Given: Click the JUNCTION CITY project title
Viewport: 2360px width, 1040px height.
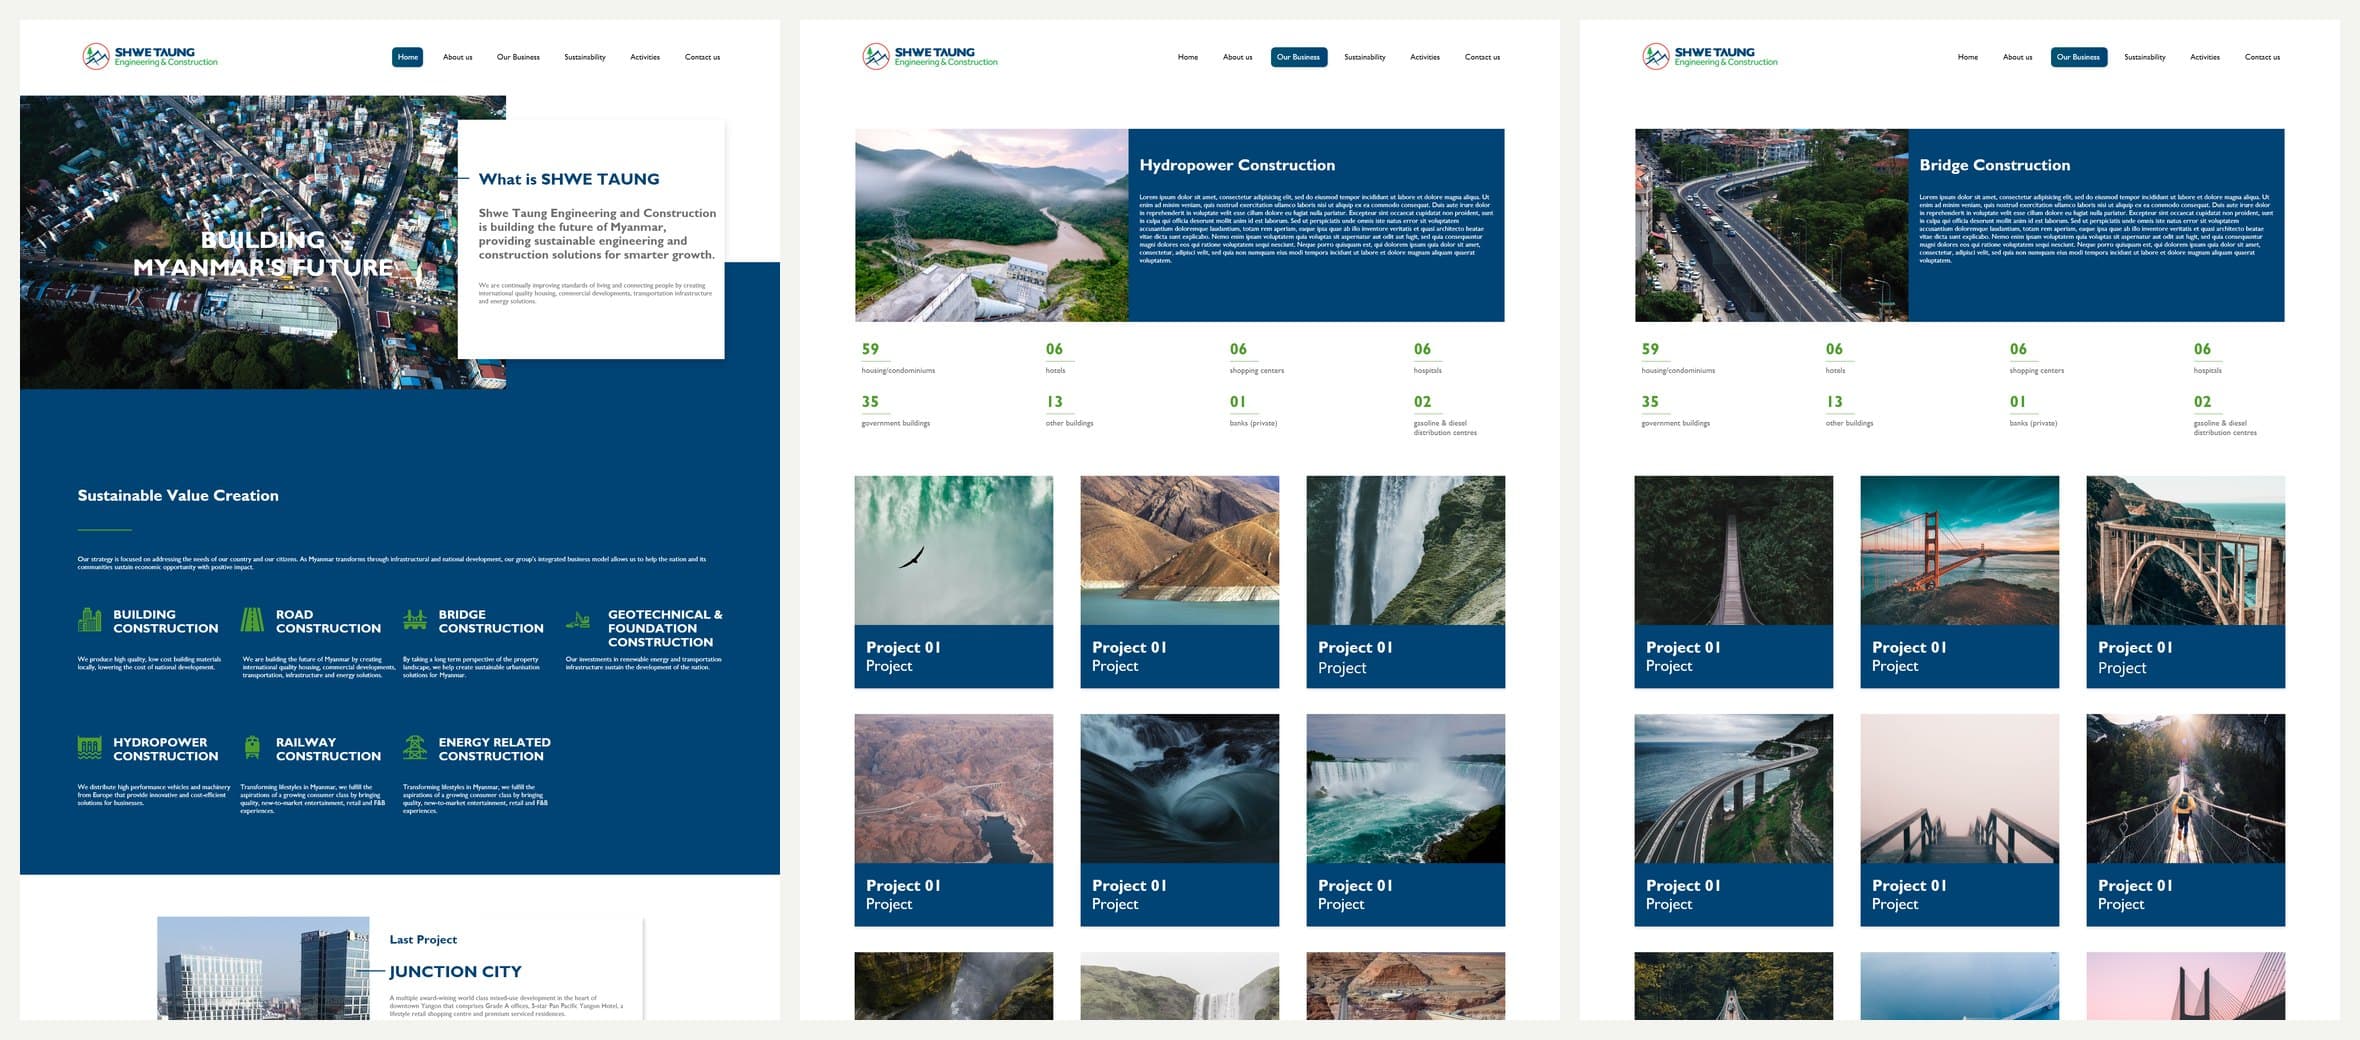Looking at the screenshot, I should tap(455, 971).
